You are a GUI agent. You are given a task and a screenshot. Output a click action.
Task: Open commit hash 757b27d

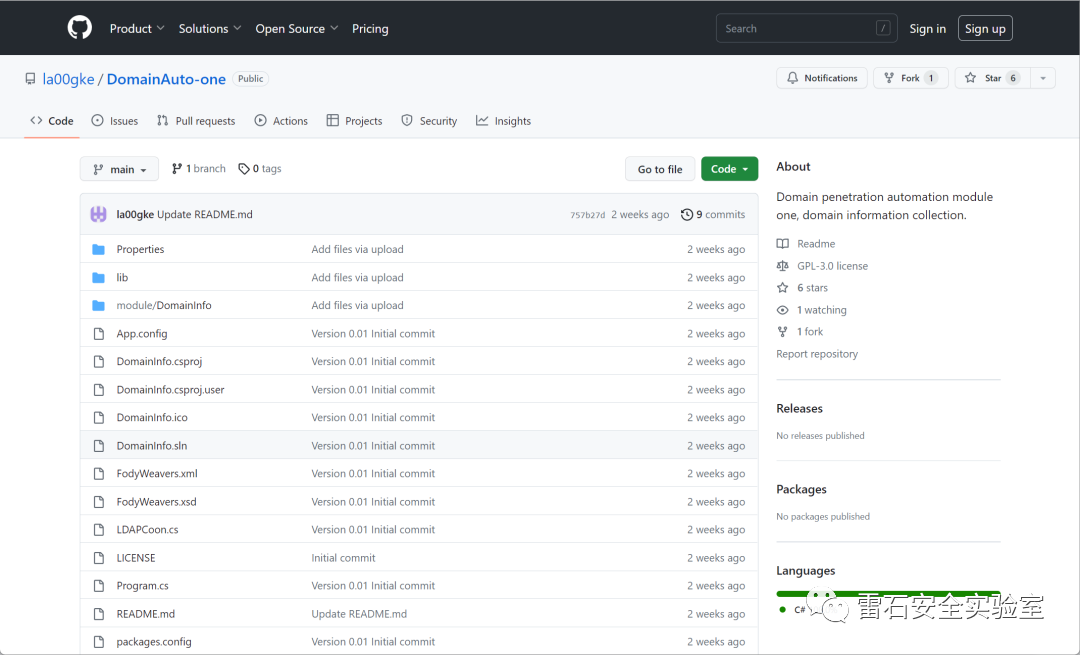click(x=588, y=215)
